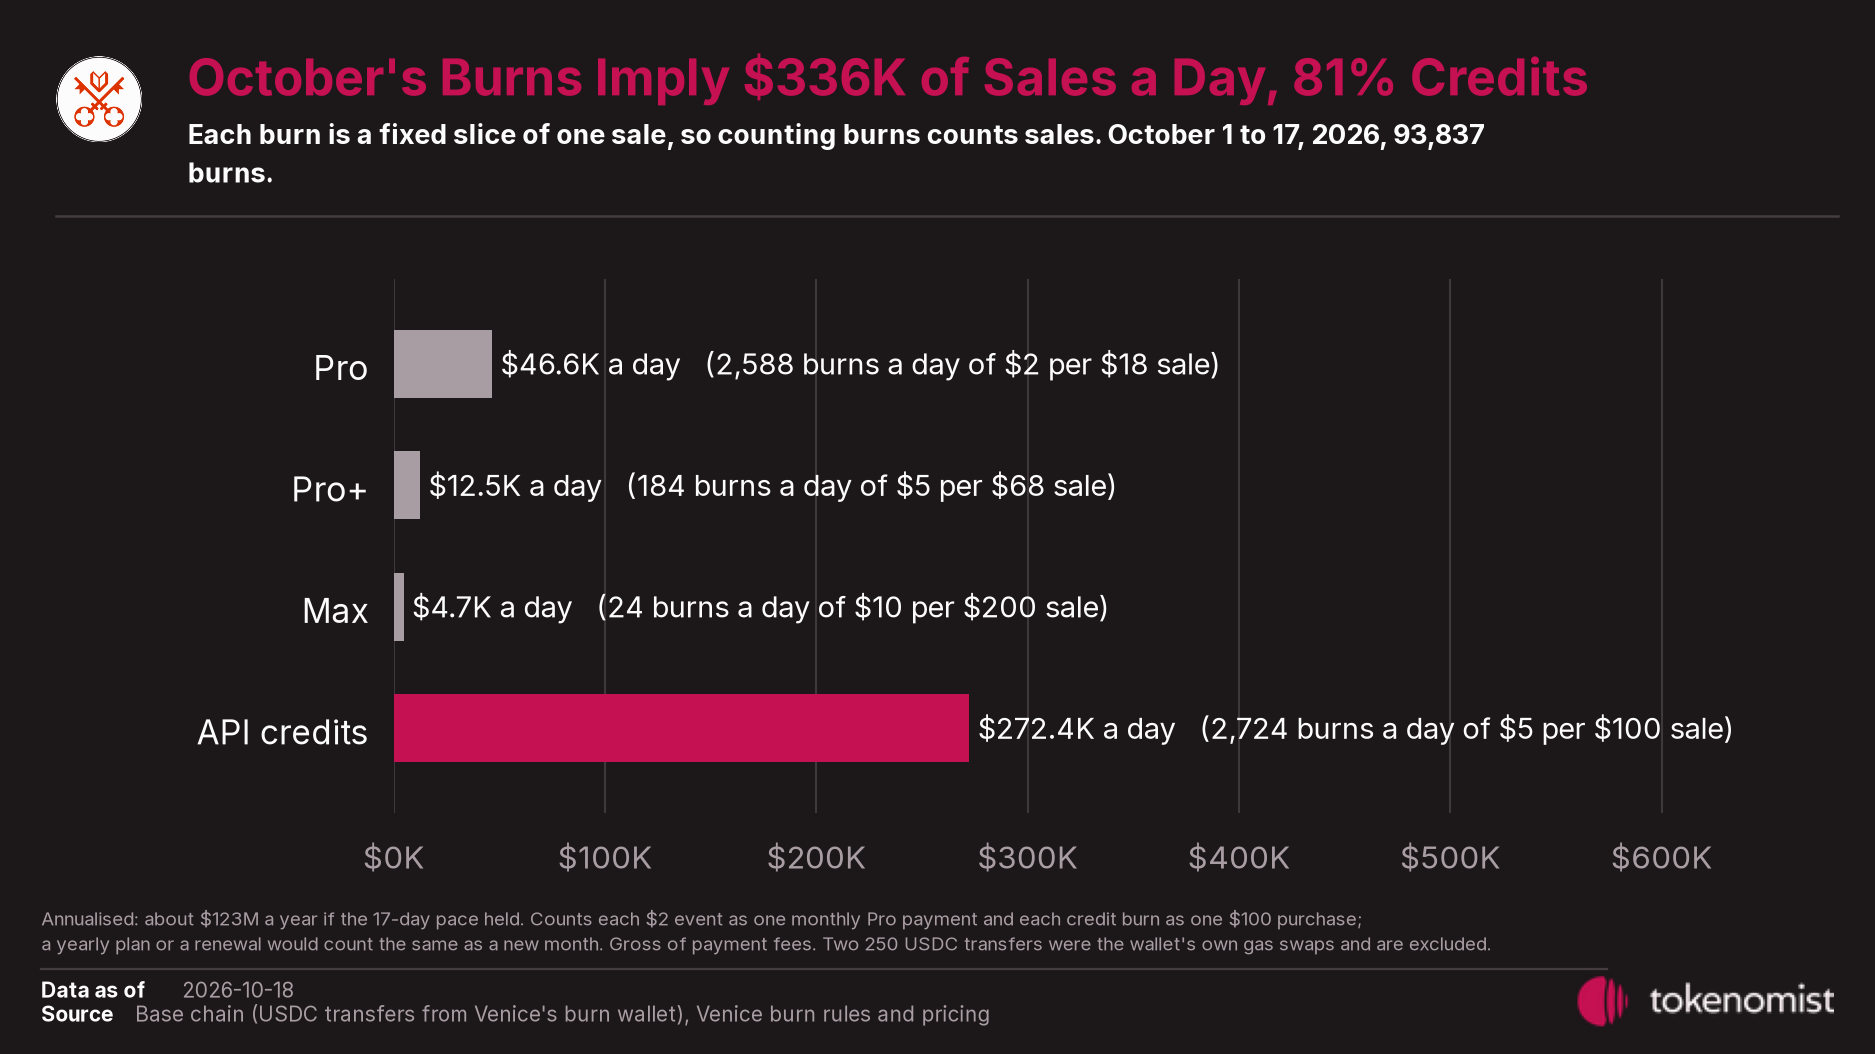Click the Max category label

335,611
